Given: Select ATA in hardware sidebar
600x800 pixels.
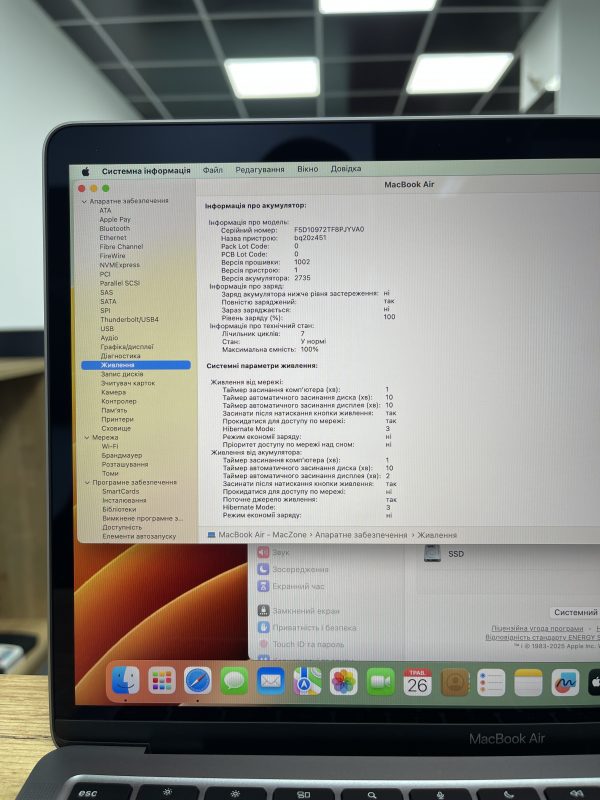Looking at the screenshot, I should [105, 210].
